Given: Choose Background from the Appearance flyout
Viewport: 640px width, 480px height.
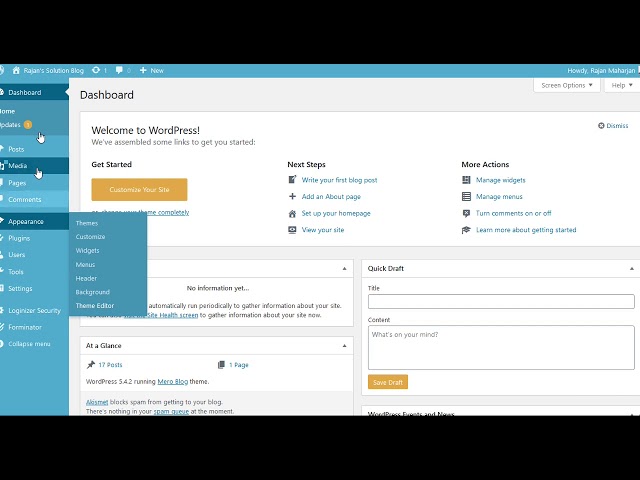Looking at the screenshot, I should [x=93, y=292].
